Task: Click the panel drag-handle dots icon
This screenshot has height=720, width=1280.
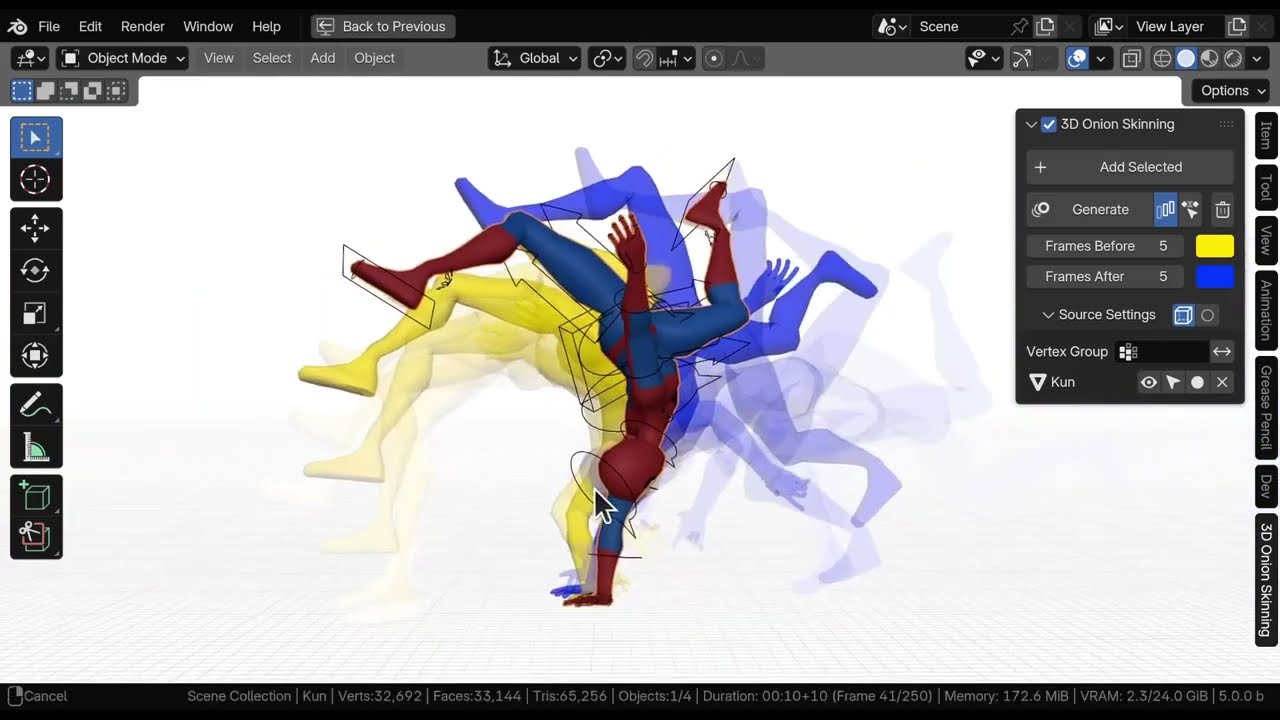Action: pos(1226,125)
